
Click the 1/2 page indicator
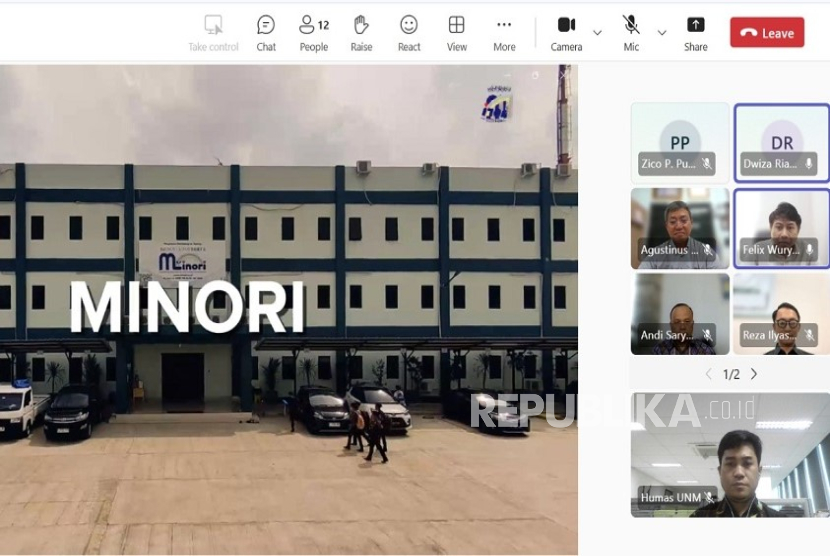point(731,375)
